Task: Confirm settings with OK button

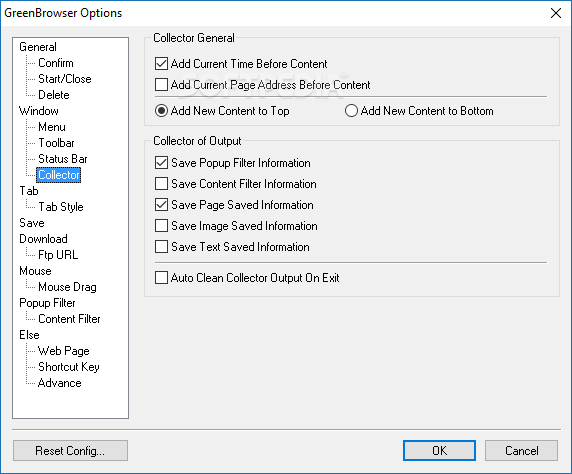Action: (439, 451)
